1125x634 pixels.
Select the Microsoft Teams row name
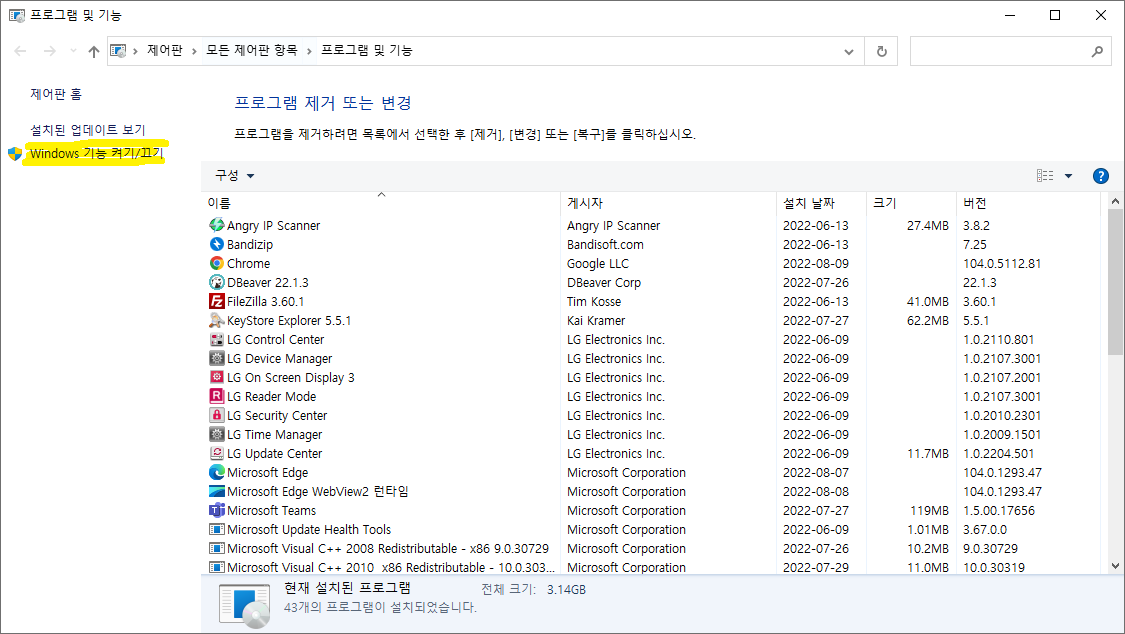(x=271, y=511)
